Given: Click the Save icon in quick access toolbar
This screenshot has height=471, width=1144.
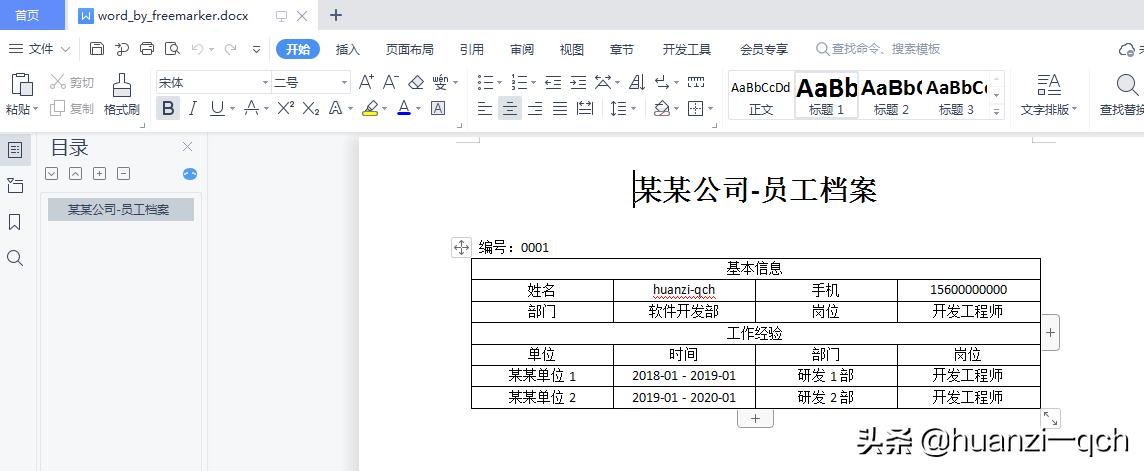Looking at the screenshot, I should [96, 49].
